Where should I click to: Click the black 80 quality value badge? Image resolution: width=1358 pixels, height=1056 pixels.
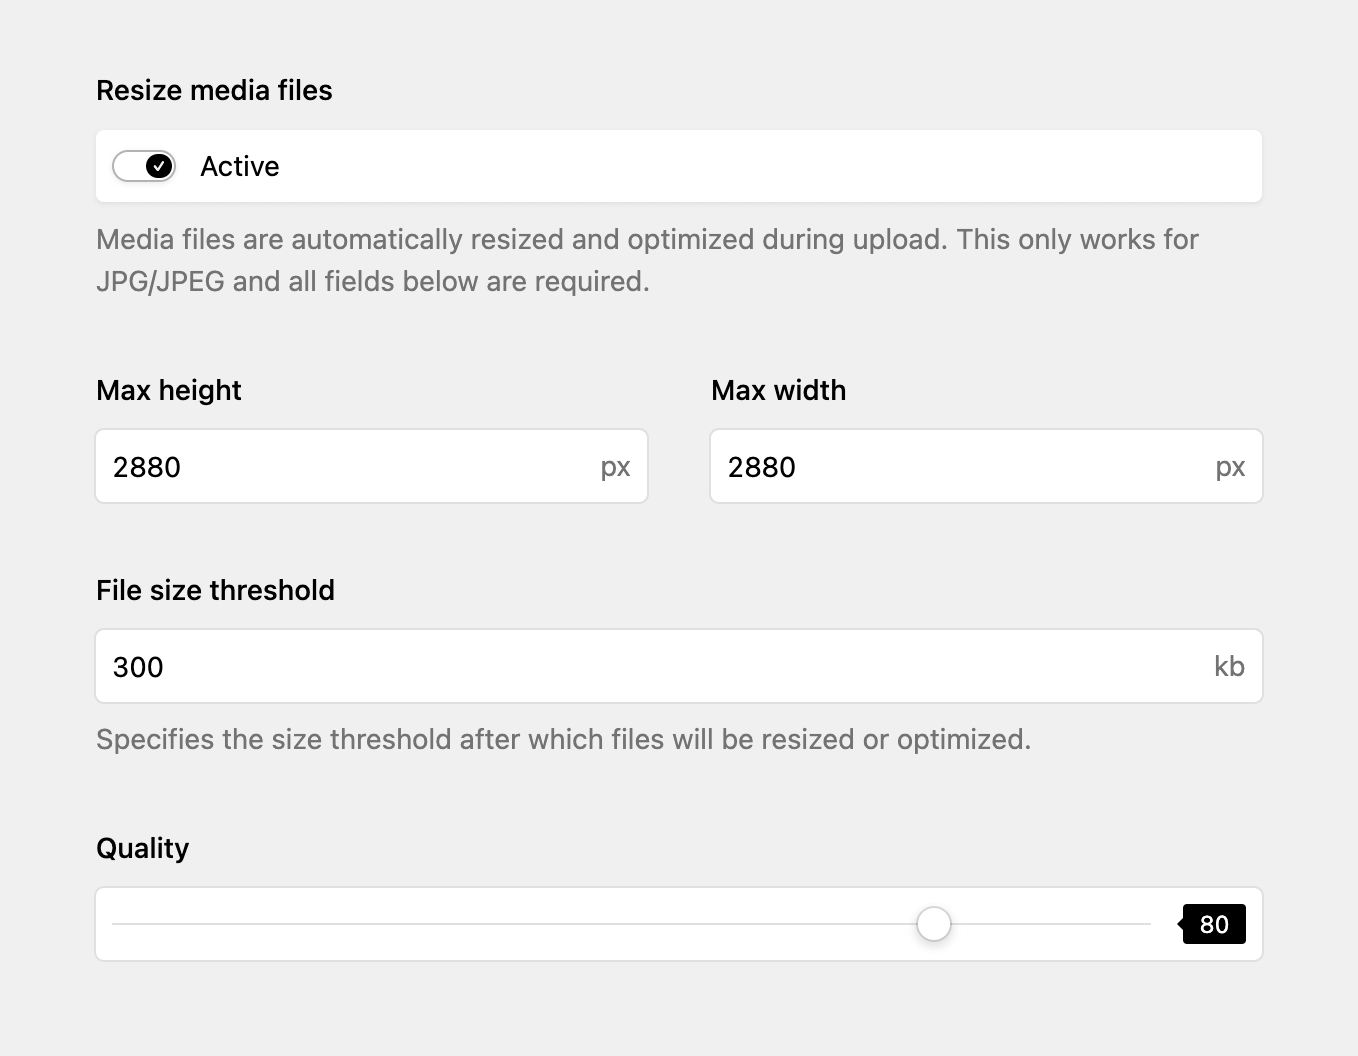pos(1213,924)
